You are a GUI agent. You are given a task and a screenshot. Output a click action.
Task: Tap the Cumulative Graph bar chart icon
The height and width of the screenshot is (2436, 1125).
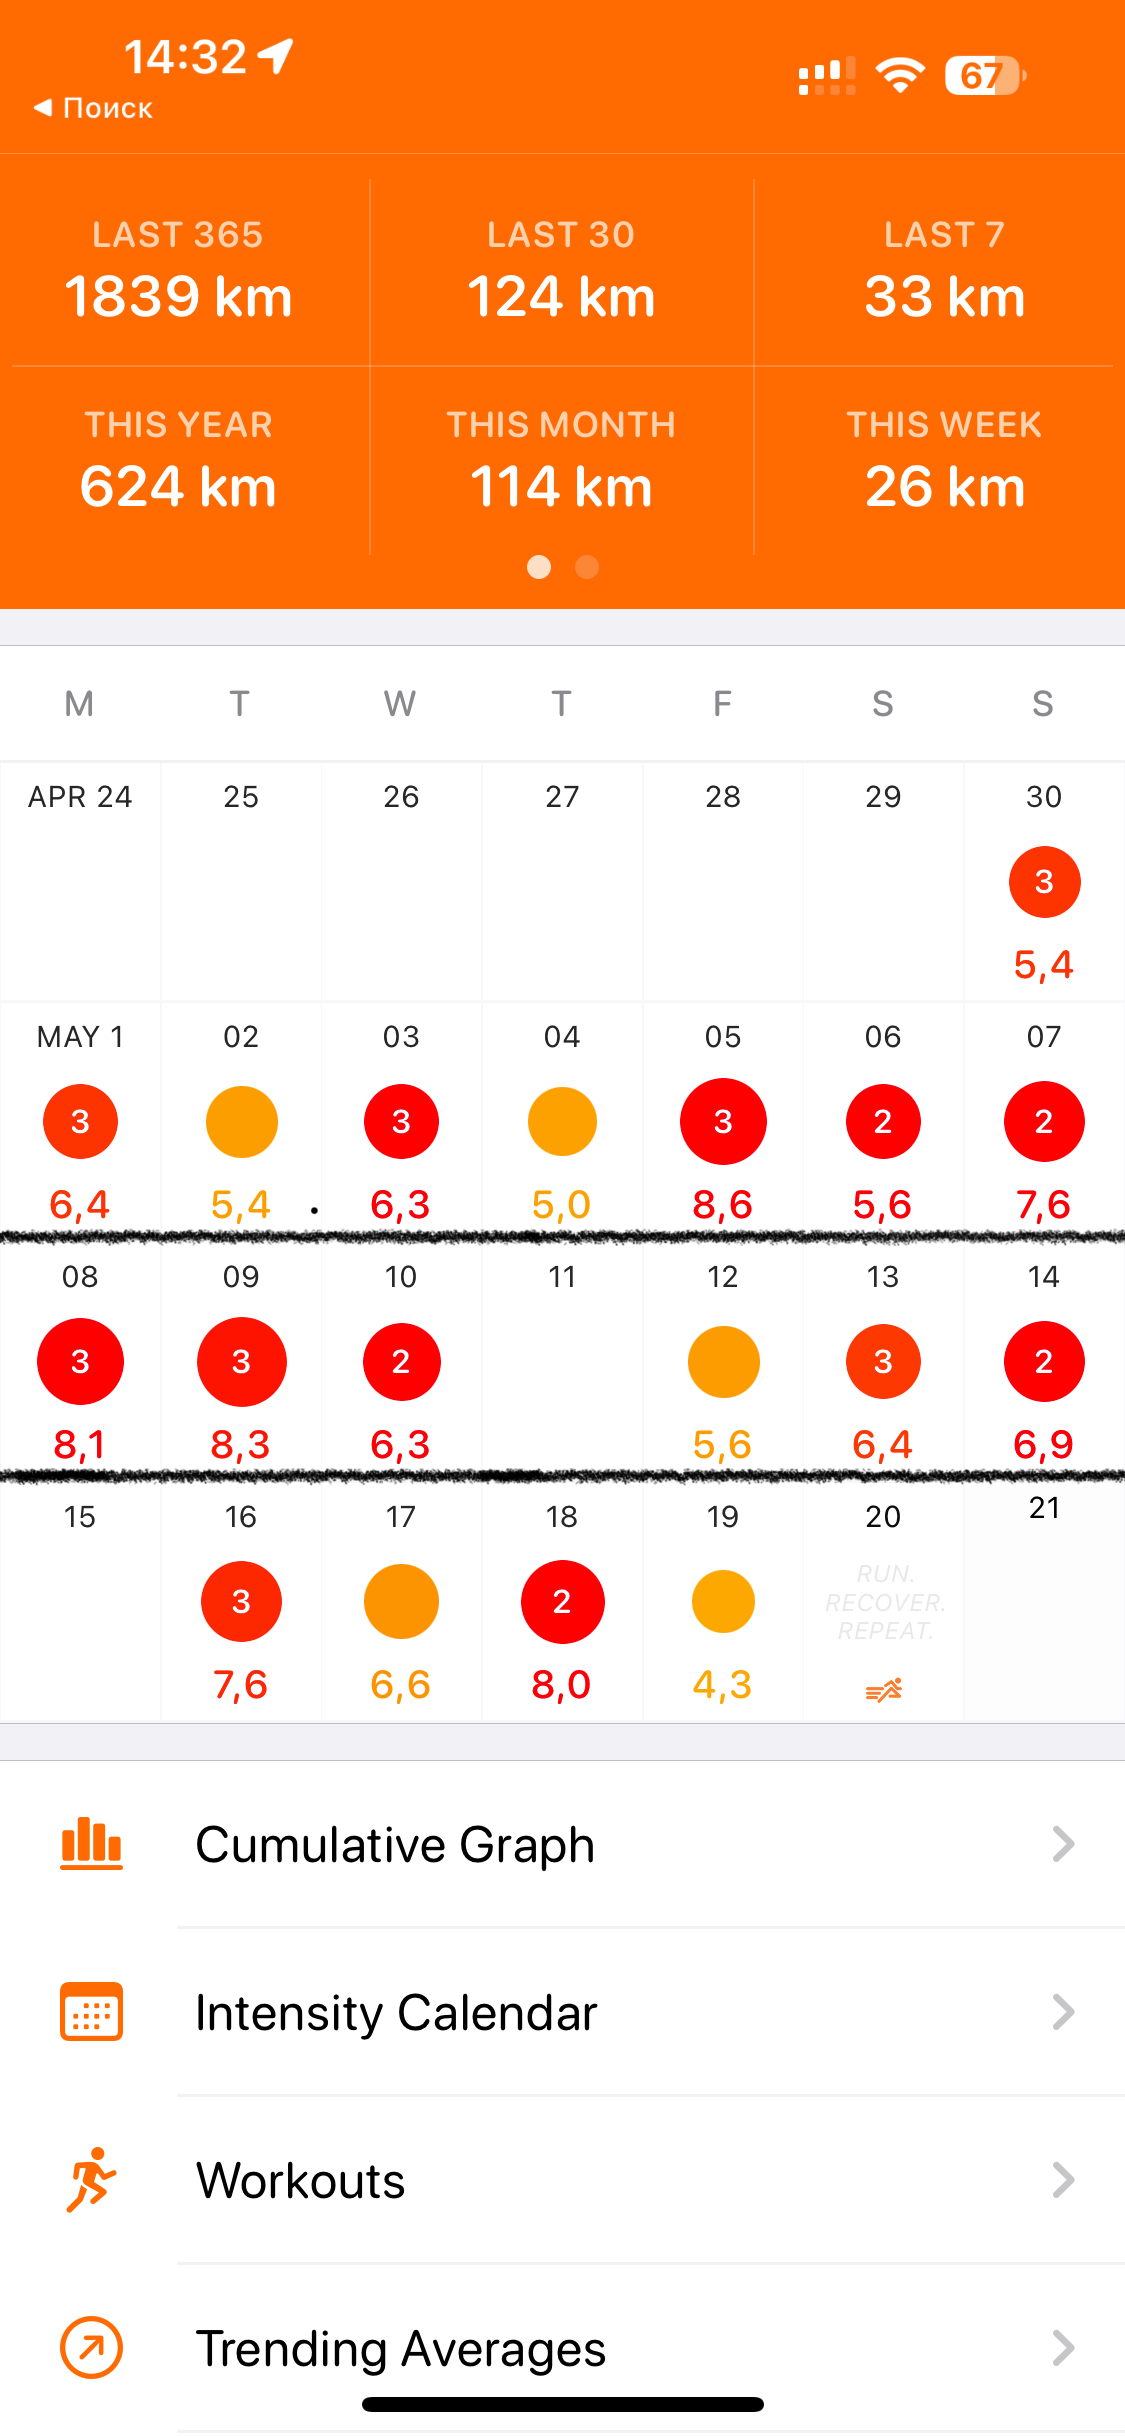pyautogui.click(x=91, y=1844)
